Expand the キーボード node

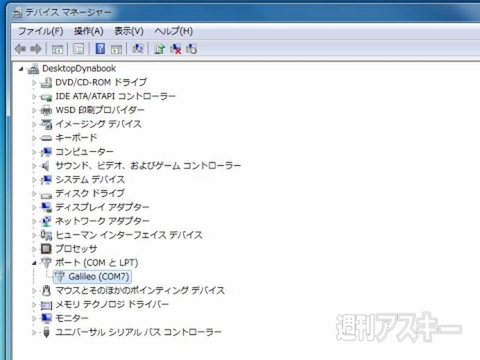click(34, 138)
